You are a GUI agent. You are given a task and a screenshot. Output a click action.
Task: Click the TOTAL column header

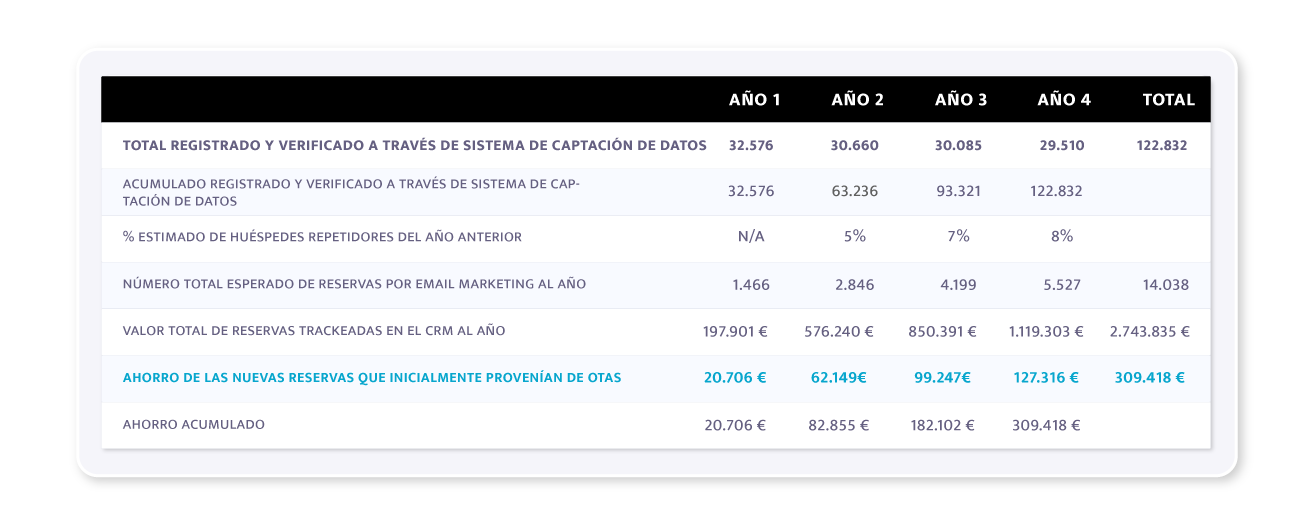pos(1169,100)
